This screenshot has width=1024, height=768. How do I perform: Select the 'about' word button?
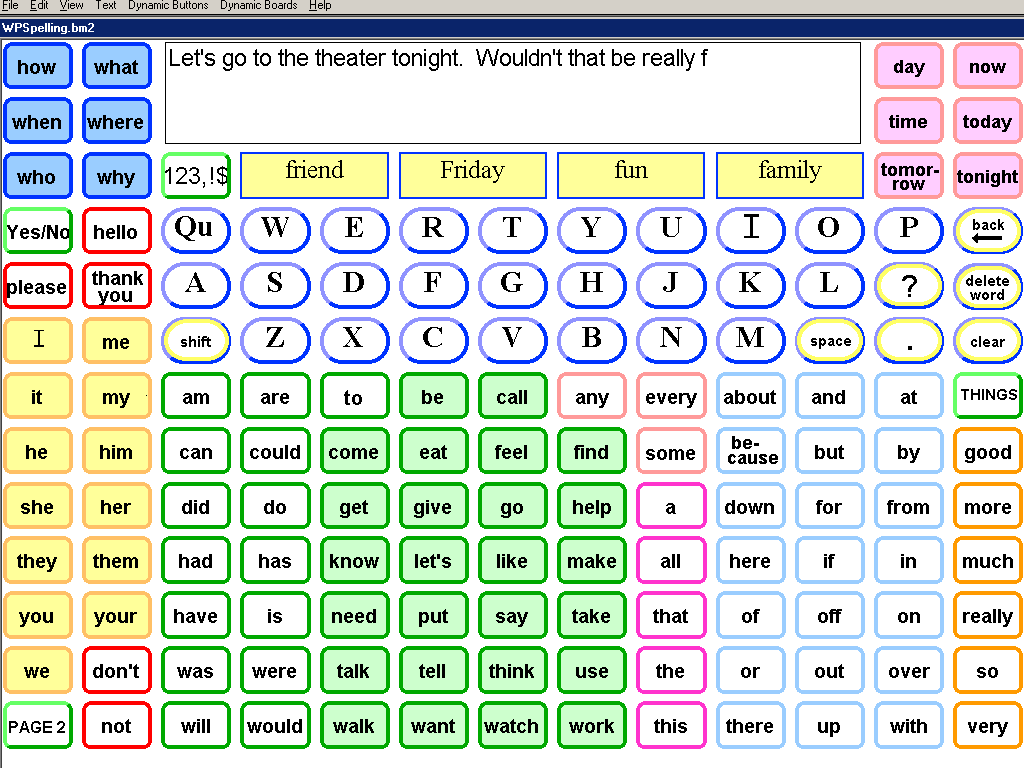[x=750, y=396]
